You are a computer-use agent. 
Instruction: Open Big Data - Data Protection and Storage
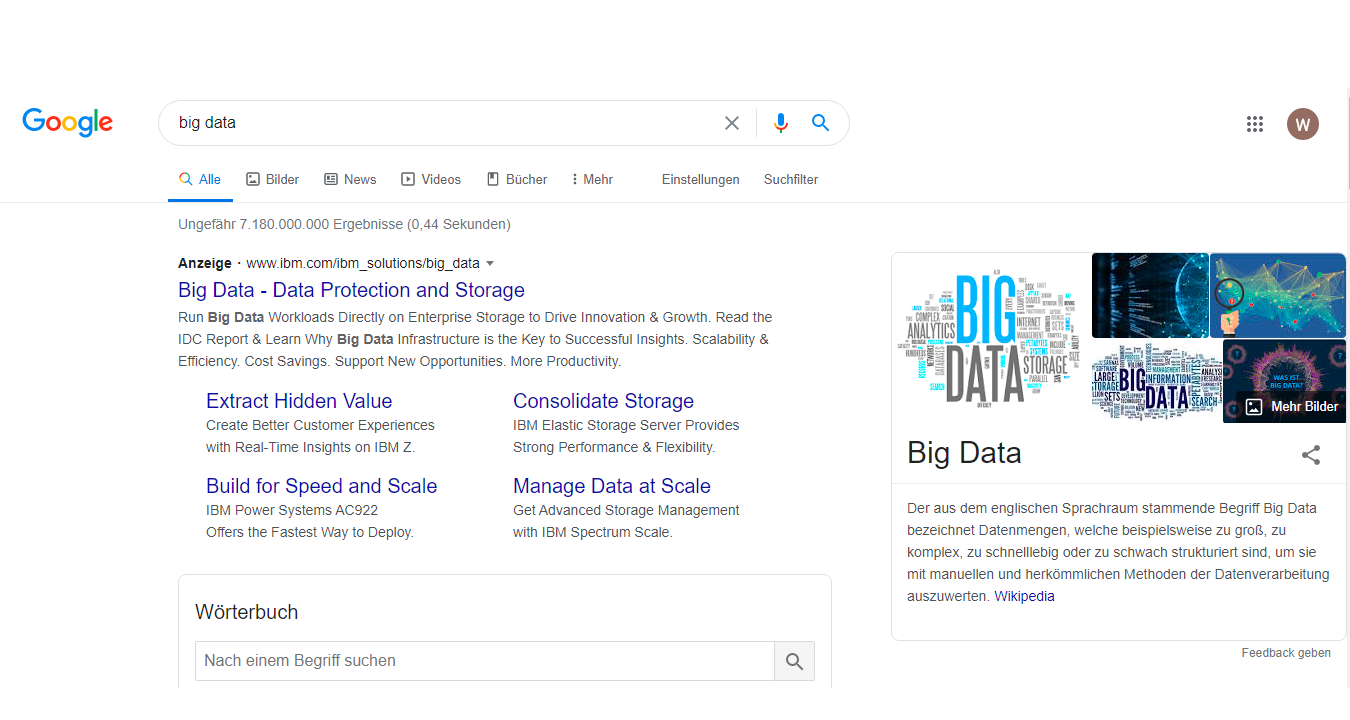pyautogui.click(x=351, y=290)
